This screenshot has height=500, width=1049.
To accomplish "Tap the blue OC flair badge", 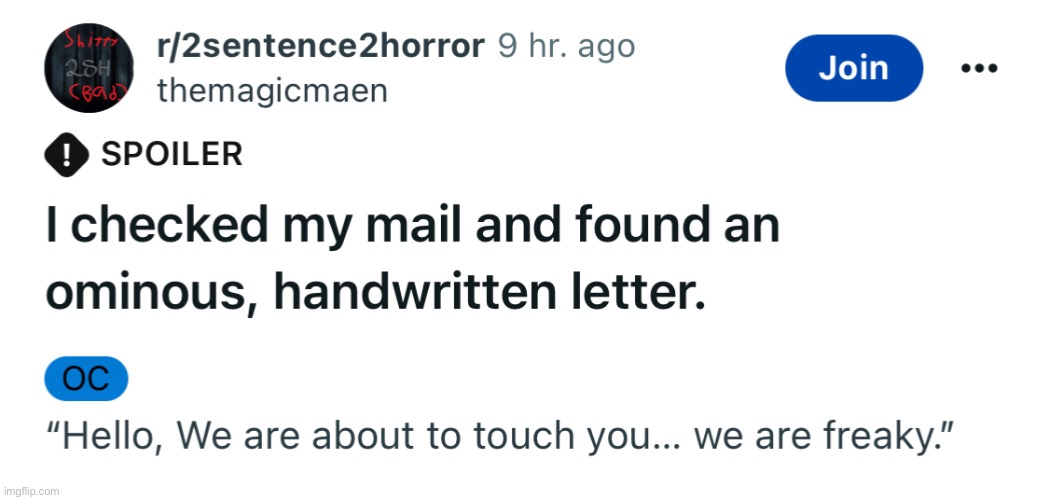I will click(x=86, y=379).
